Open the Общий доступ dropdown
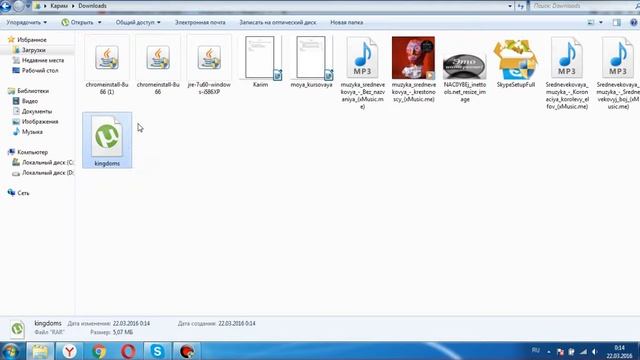This screenshot has height=360, width=640. pos(138,22)
